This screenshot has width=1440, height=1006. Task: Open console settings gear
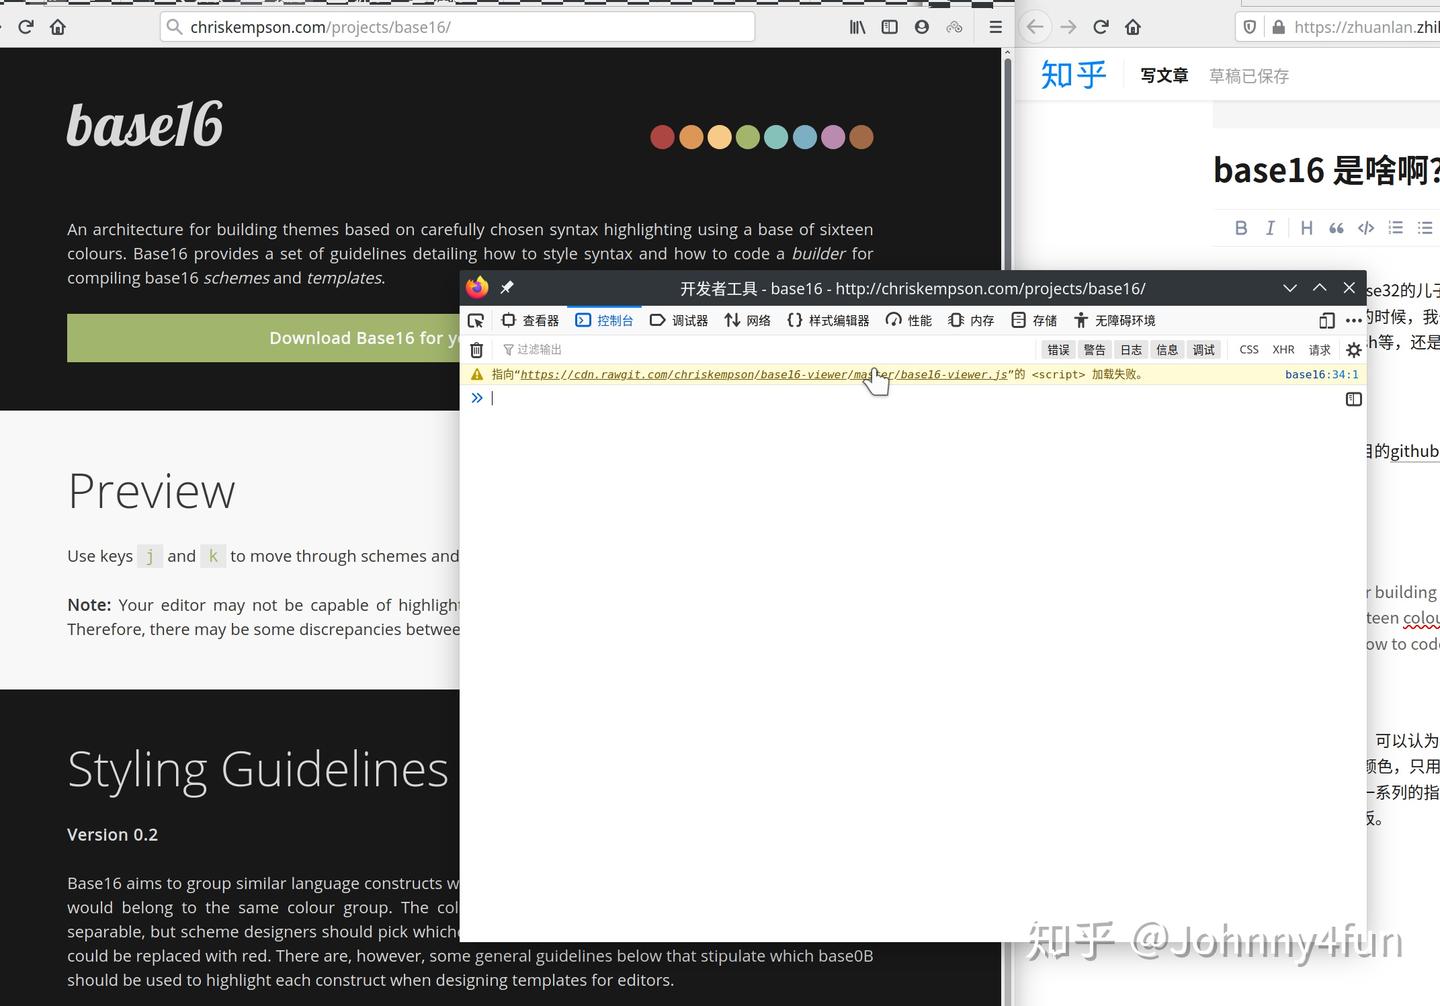click(x=1354, y=349)
